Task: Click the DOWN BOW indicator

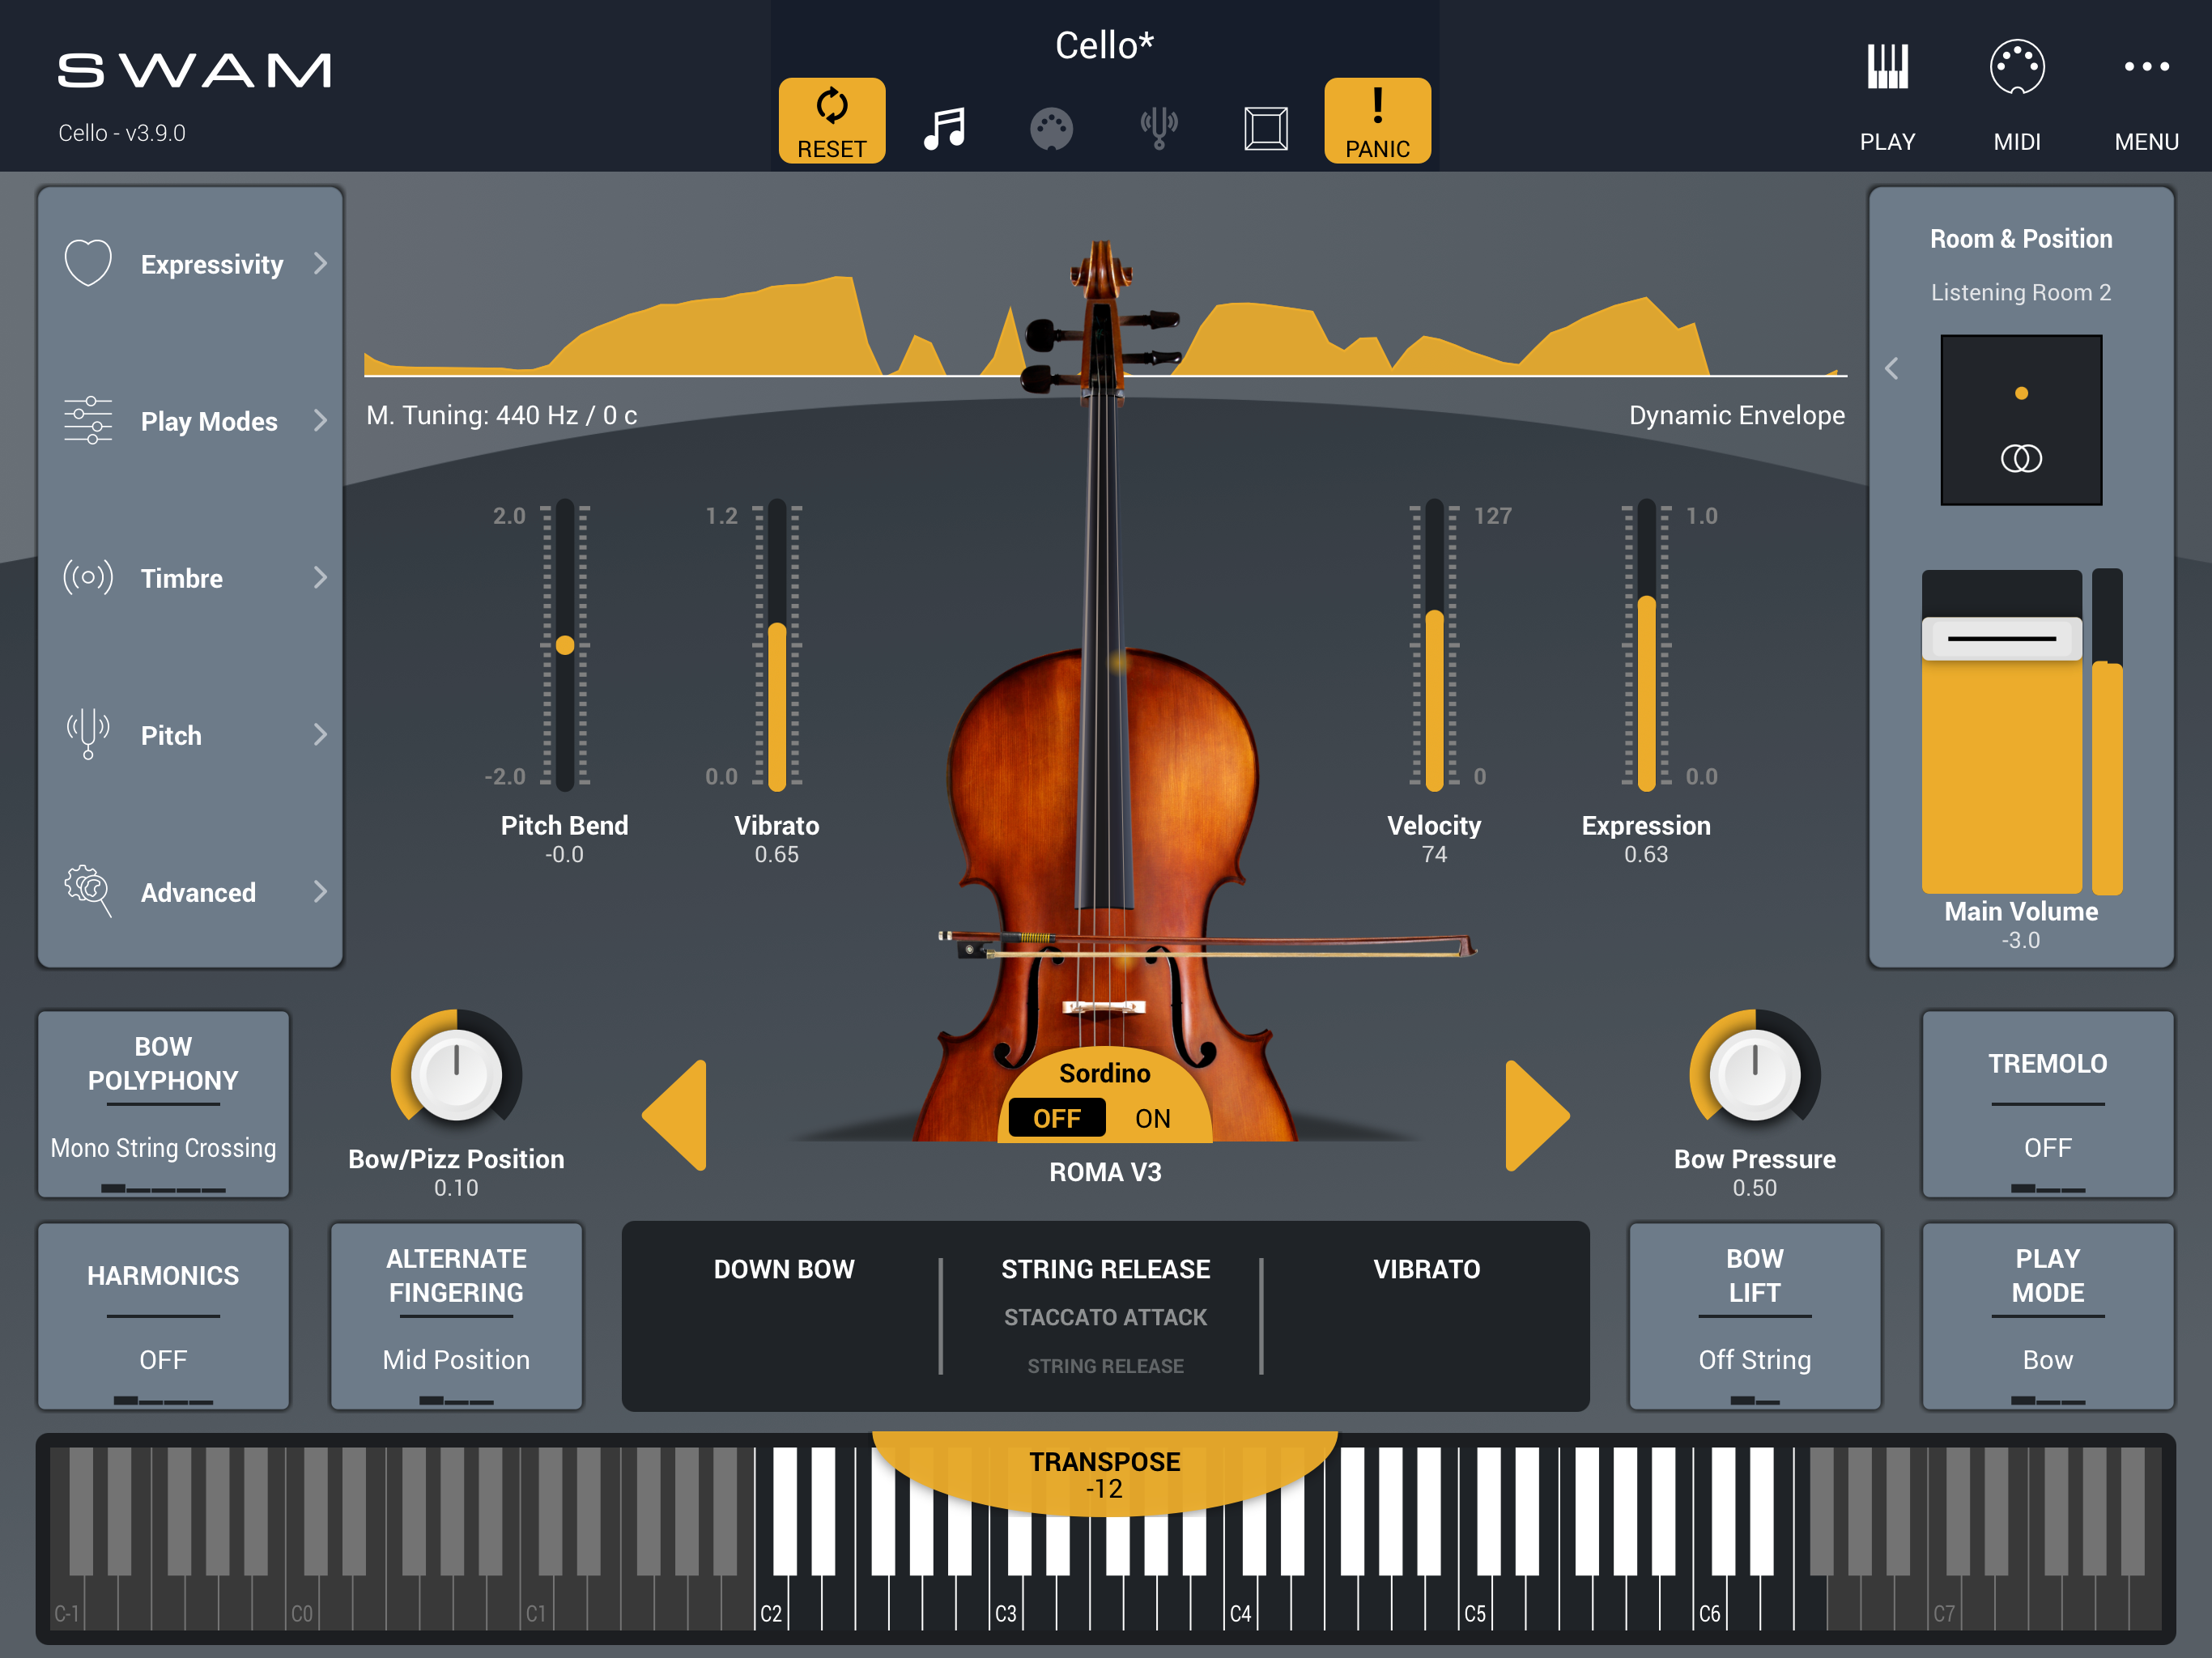Action: pos(784,1269)
